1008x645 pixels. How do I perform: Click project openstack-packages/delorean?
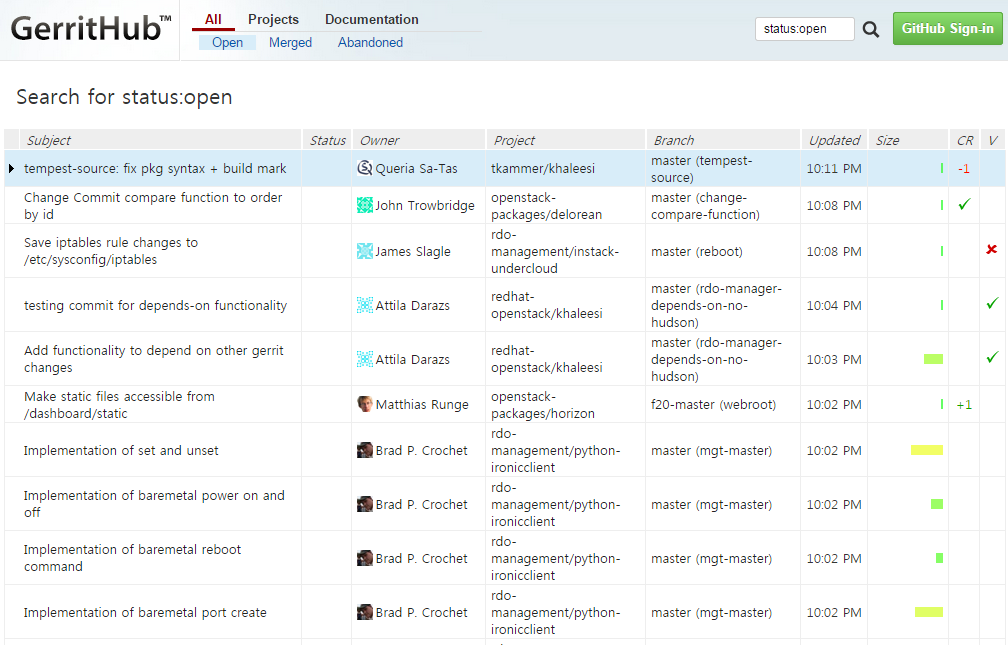546,206
